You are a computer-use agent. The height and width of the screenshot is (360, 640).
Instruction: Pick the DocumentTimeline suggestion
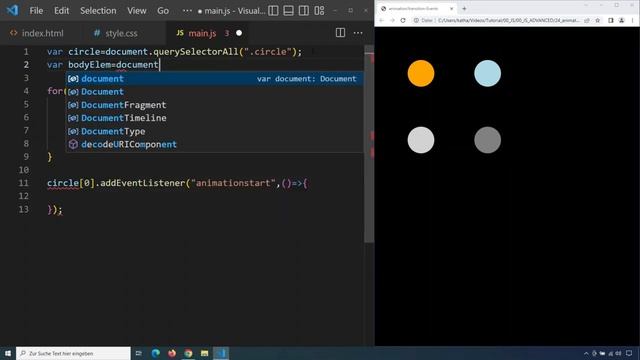215,118
